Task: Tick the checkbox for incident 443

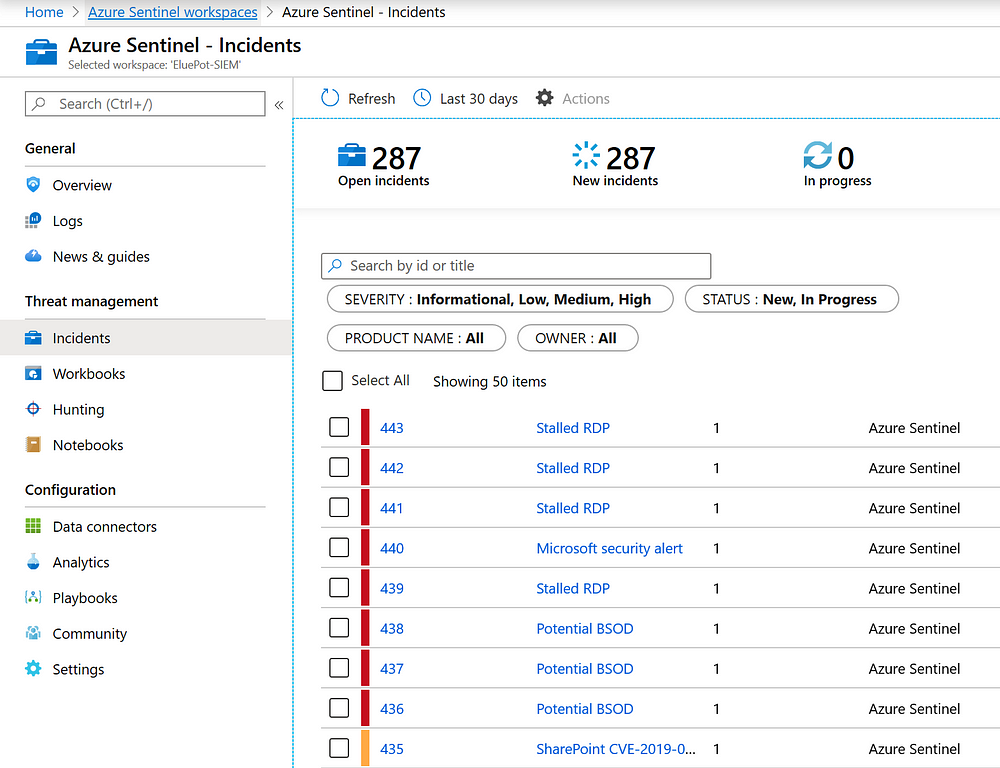Action: (339, 427)
